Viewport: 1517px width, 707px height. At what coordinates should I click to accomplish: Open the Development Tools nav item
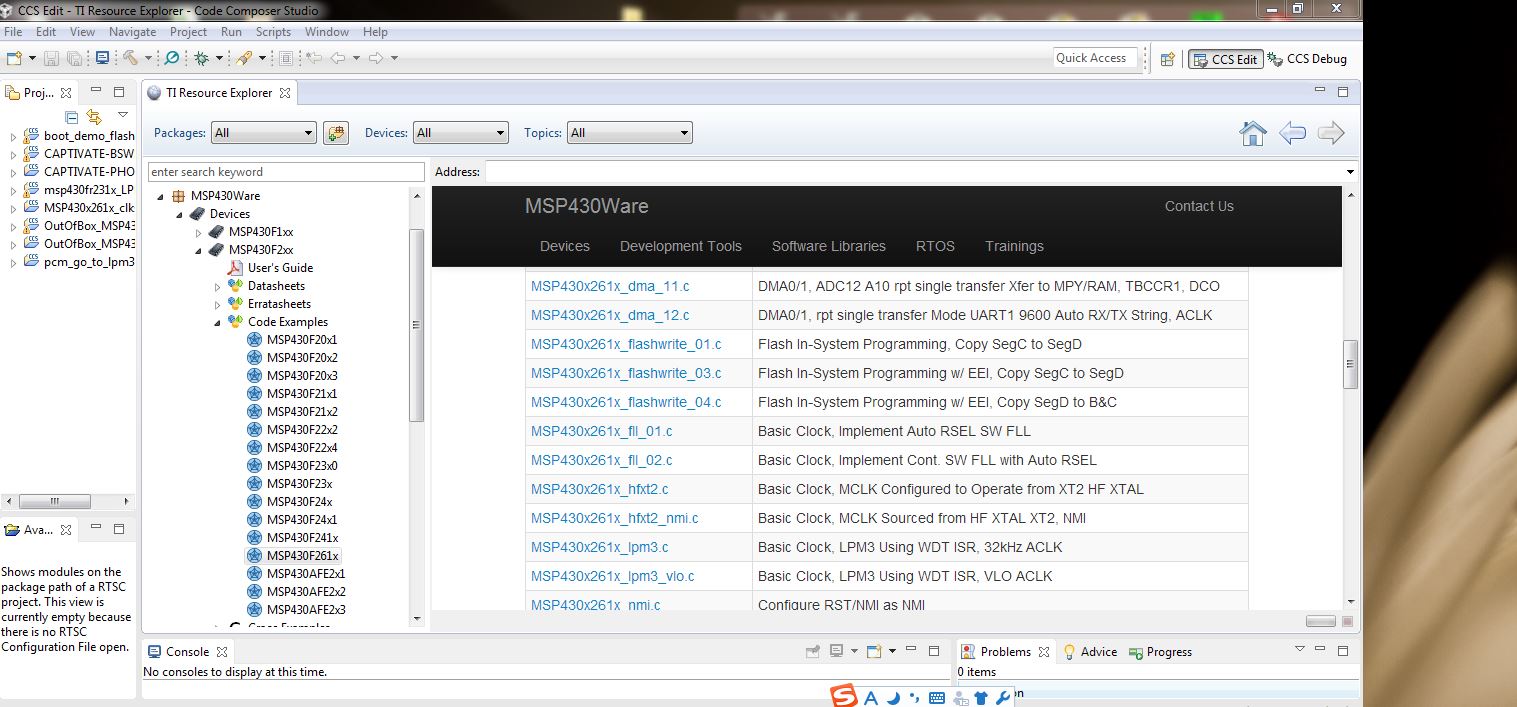[x=681, y=246]
